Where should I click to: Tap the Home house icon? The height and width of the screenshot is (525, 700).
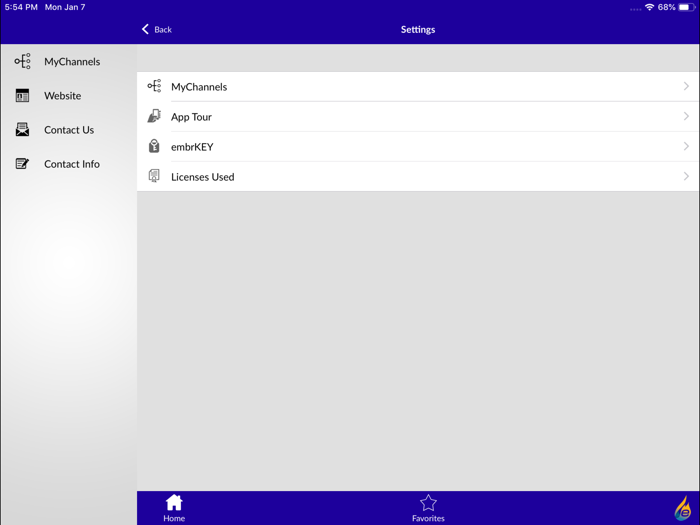[174, 503]
